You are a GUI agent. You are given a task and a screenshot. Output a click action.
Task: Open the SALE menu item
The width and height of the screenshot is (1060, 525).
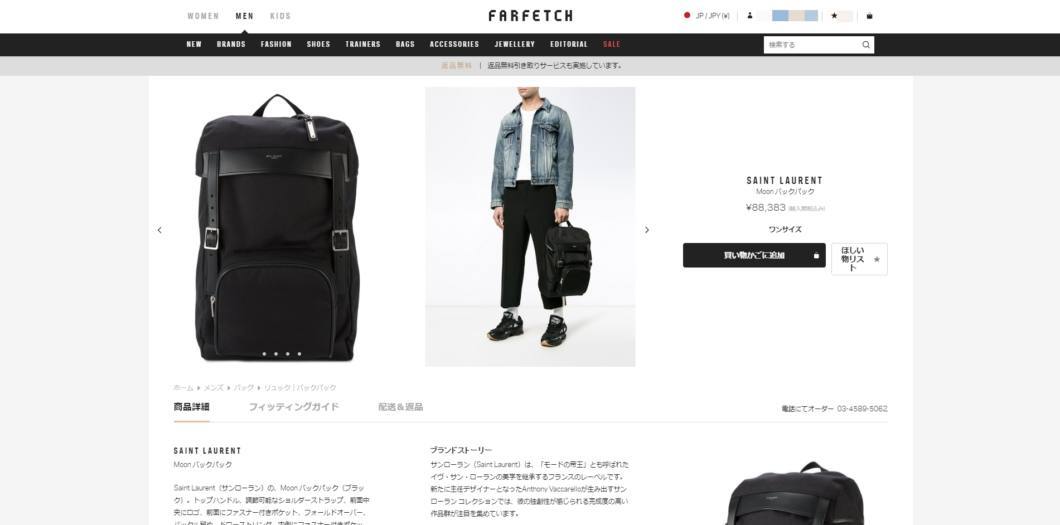point(611,44)
